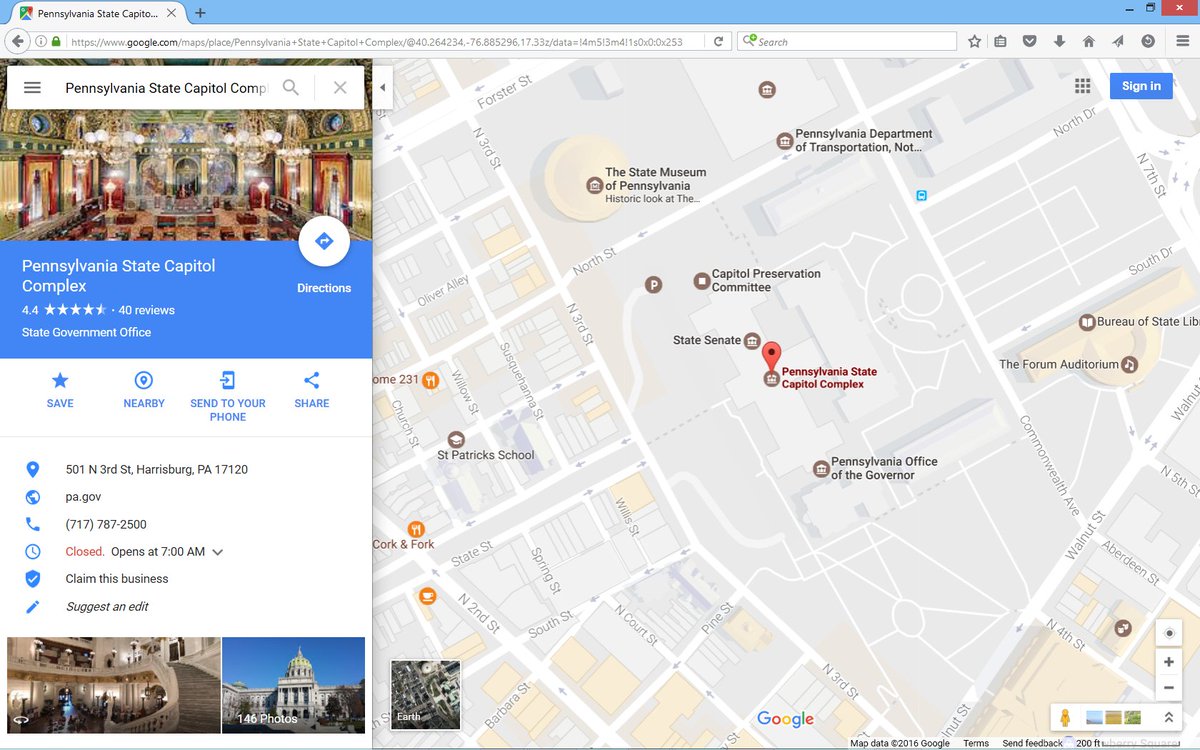This screenshot has height=750, width=1200.
Task: Click the red Capitol Complex pin
Action: point(771,357)
